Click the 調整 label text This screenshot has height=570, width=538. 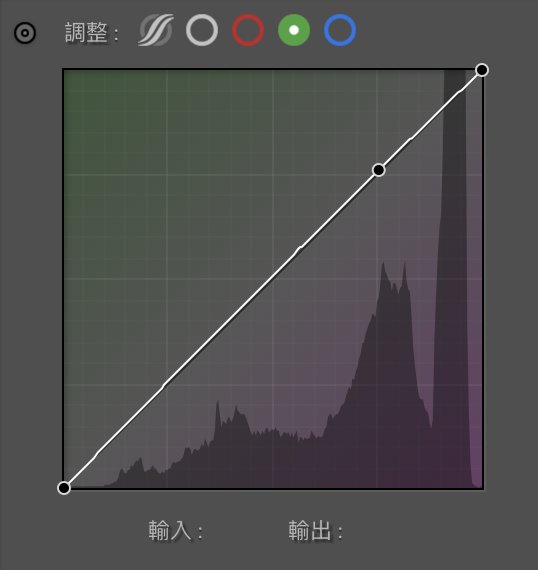click(87, 32)
